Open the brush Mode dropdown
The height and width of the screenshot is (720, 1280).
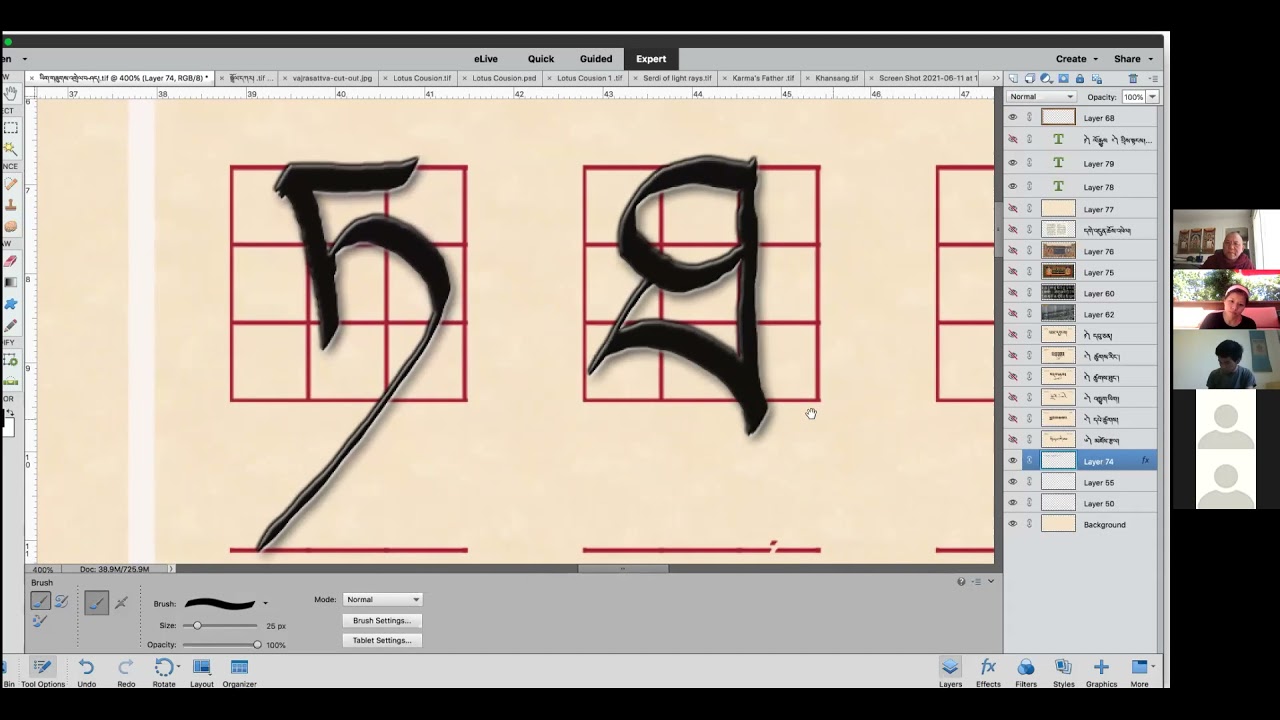383,599
